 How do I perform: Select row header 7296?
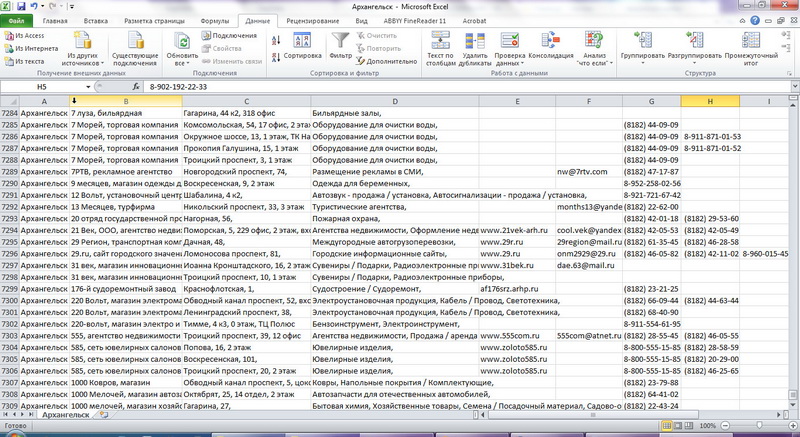10,253
